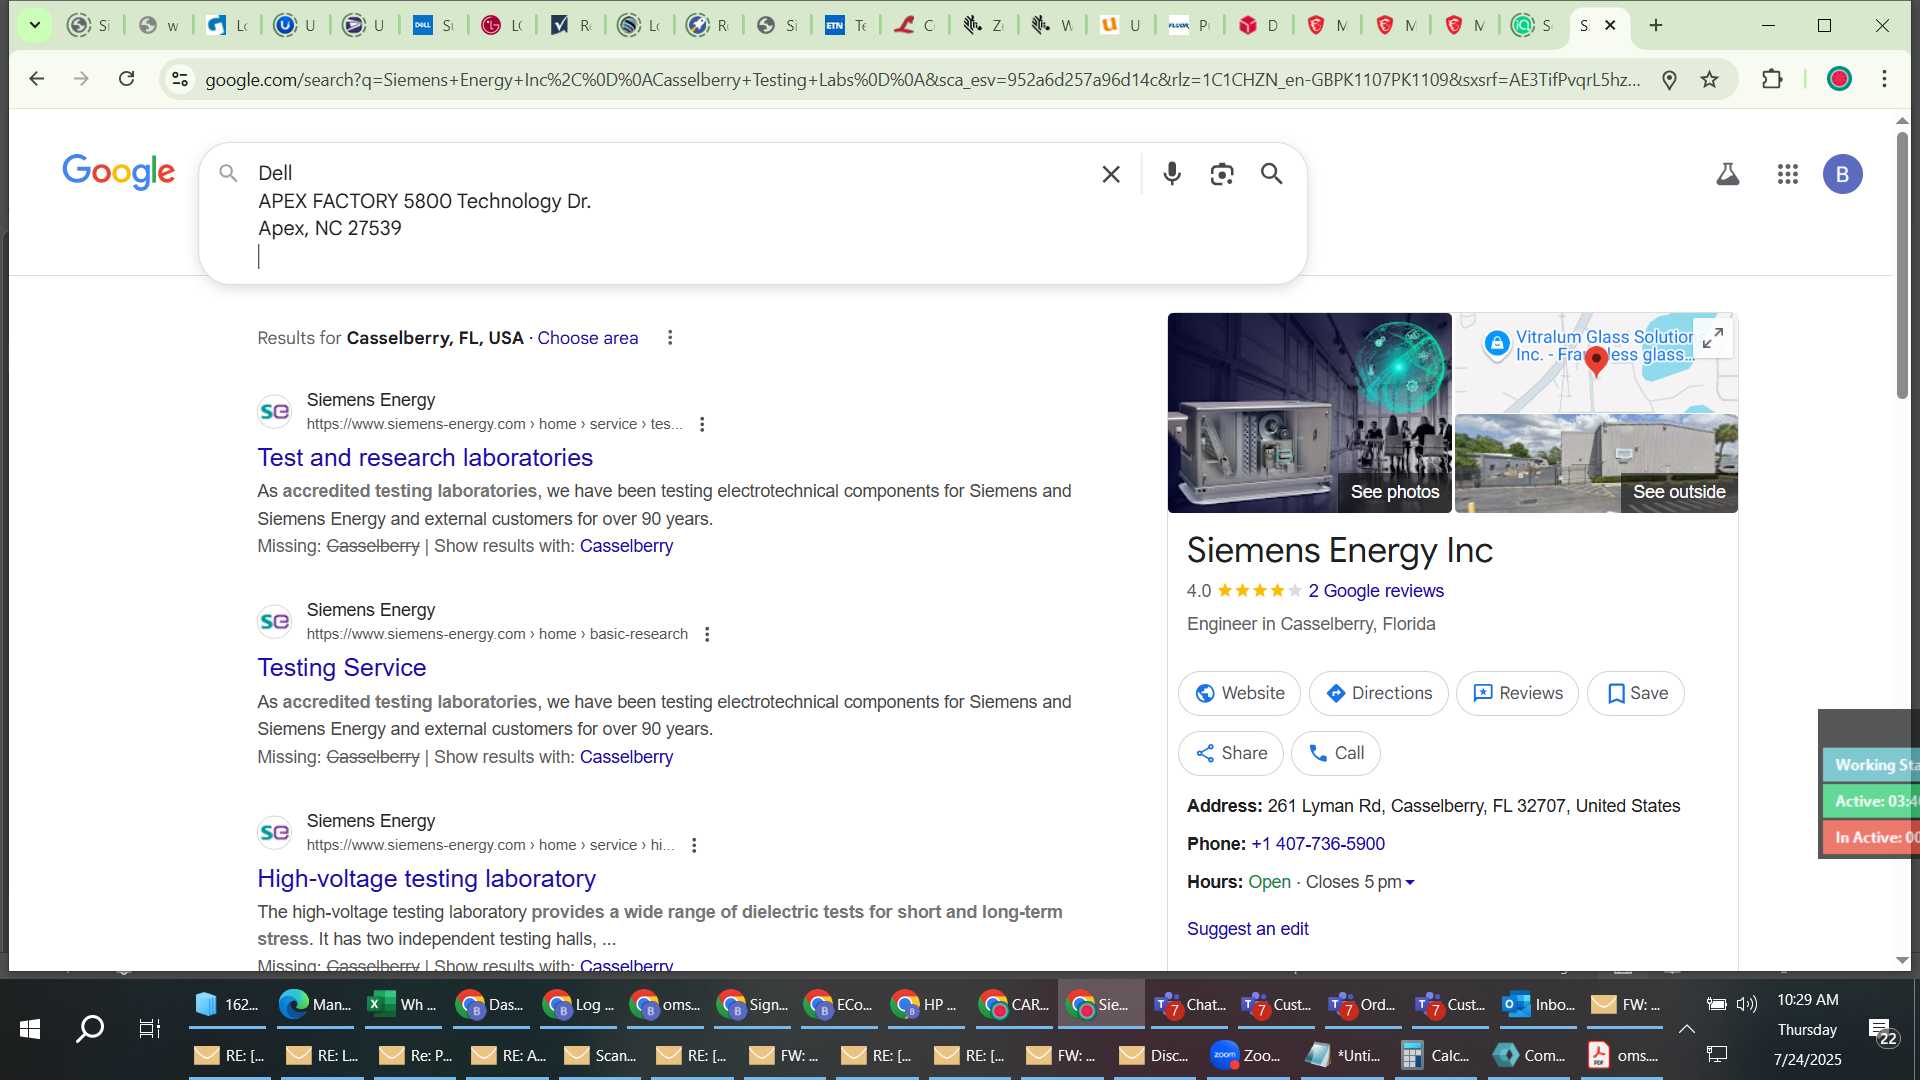Click Reviews button

tap(1517, 693)
